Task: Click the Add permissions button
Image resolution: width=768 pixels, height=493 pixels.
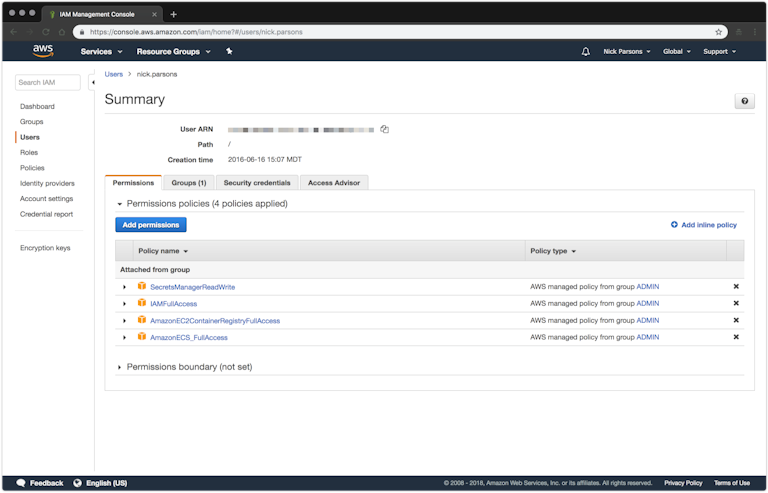Action: pos(151,225)
